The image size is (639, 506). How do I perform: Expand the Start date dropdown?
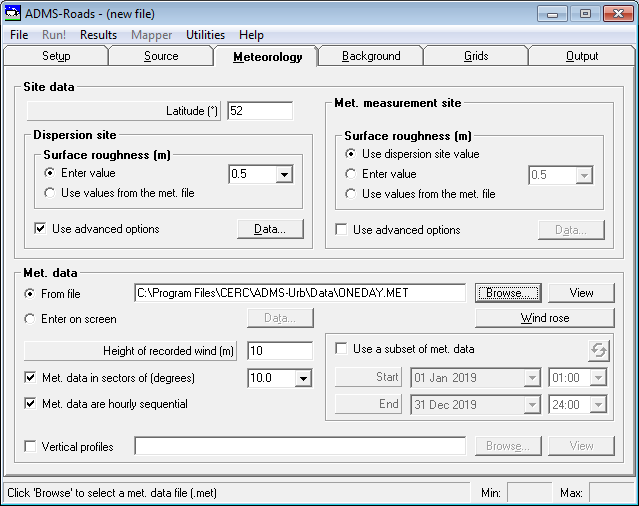point(532,378)
